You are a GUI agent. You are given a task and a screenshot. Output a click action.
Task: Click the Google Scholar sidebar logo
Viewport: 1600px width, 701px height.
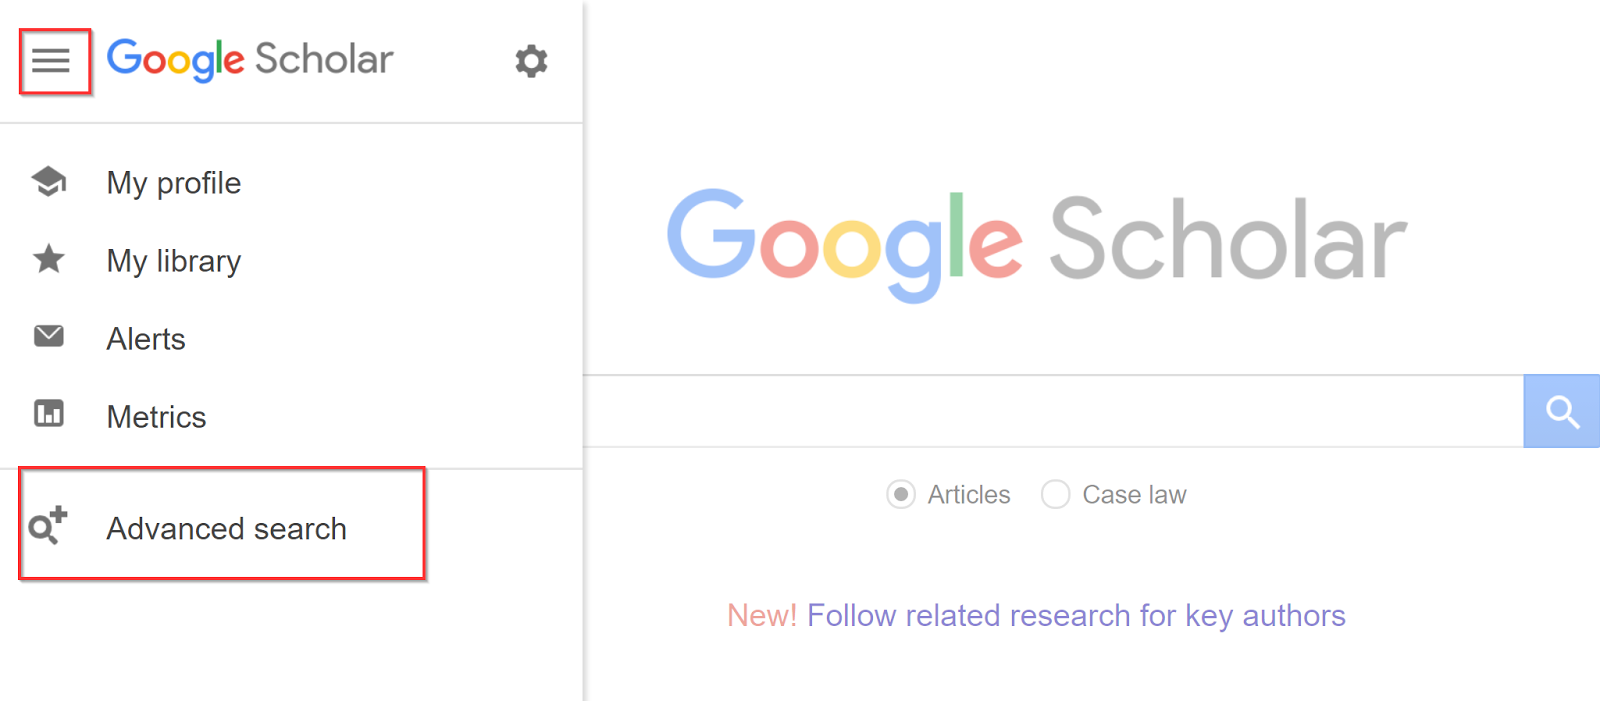click(x=250, y=59)
